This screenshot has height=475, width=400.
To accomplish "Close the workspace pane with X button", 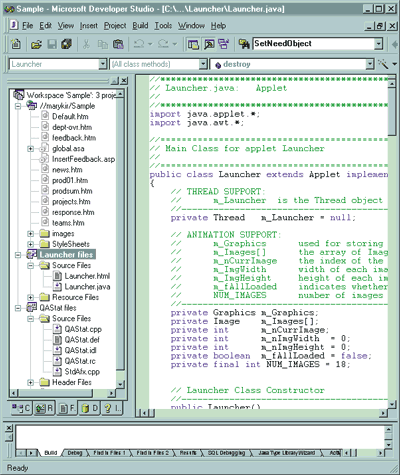I will tap(124, 80).
